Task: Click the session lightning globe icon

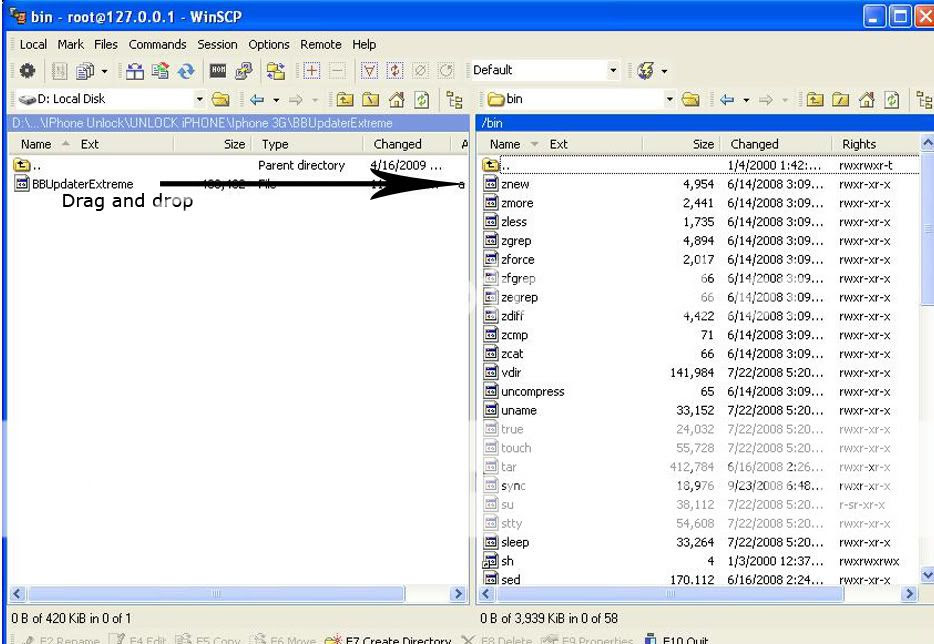Action: (645, 71)
